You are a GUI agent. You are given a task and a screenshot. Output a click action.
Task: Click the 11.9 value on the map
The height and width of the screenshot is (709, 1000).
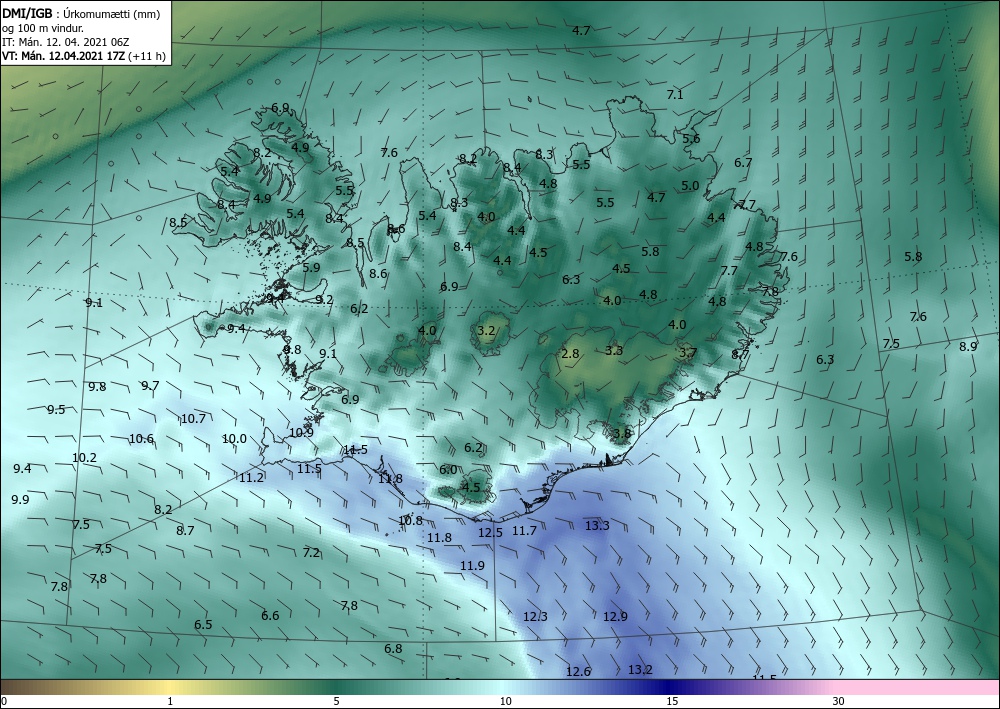pyautogui.click(x=472, y=566)
